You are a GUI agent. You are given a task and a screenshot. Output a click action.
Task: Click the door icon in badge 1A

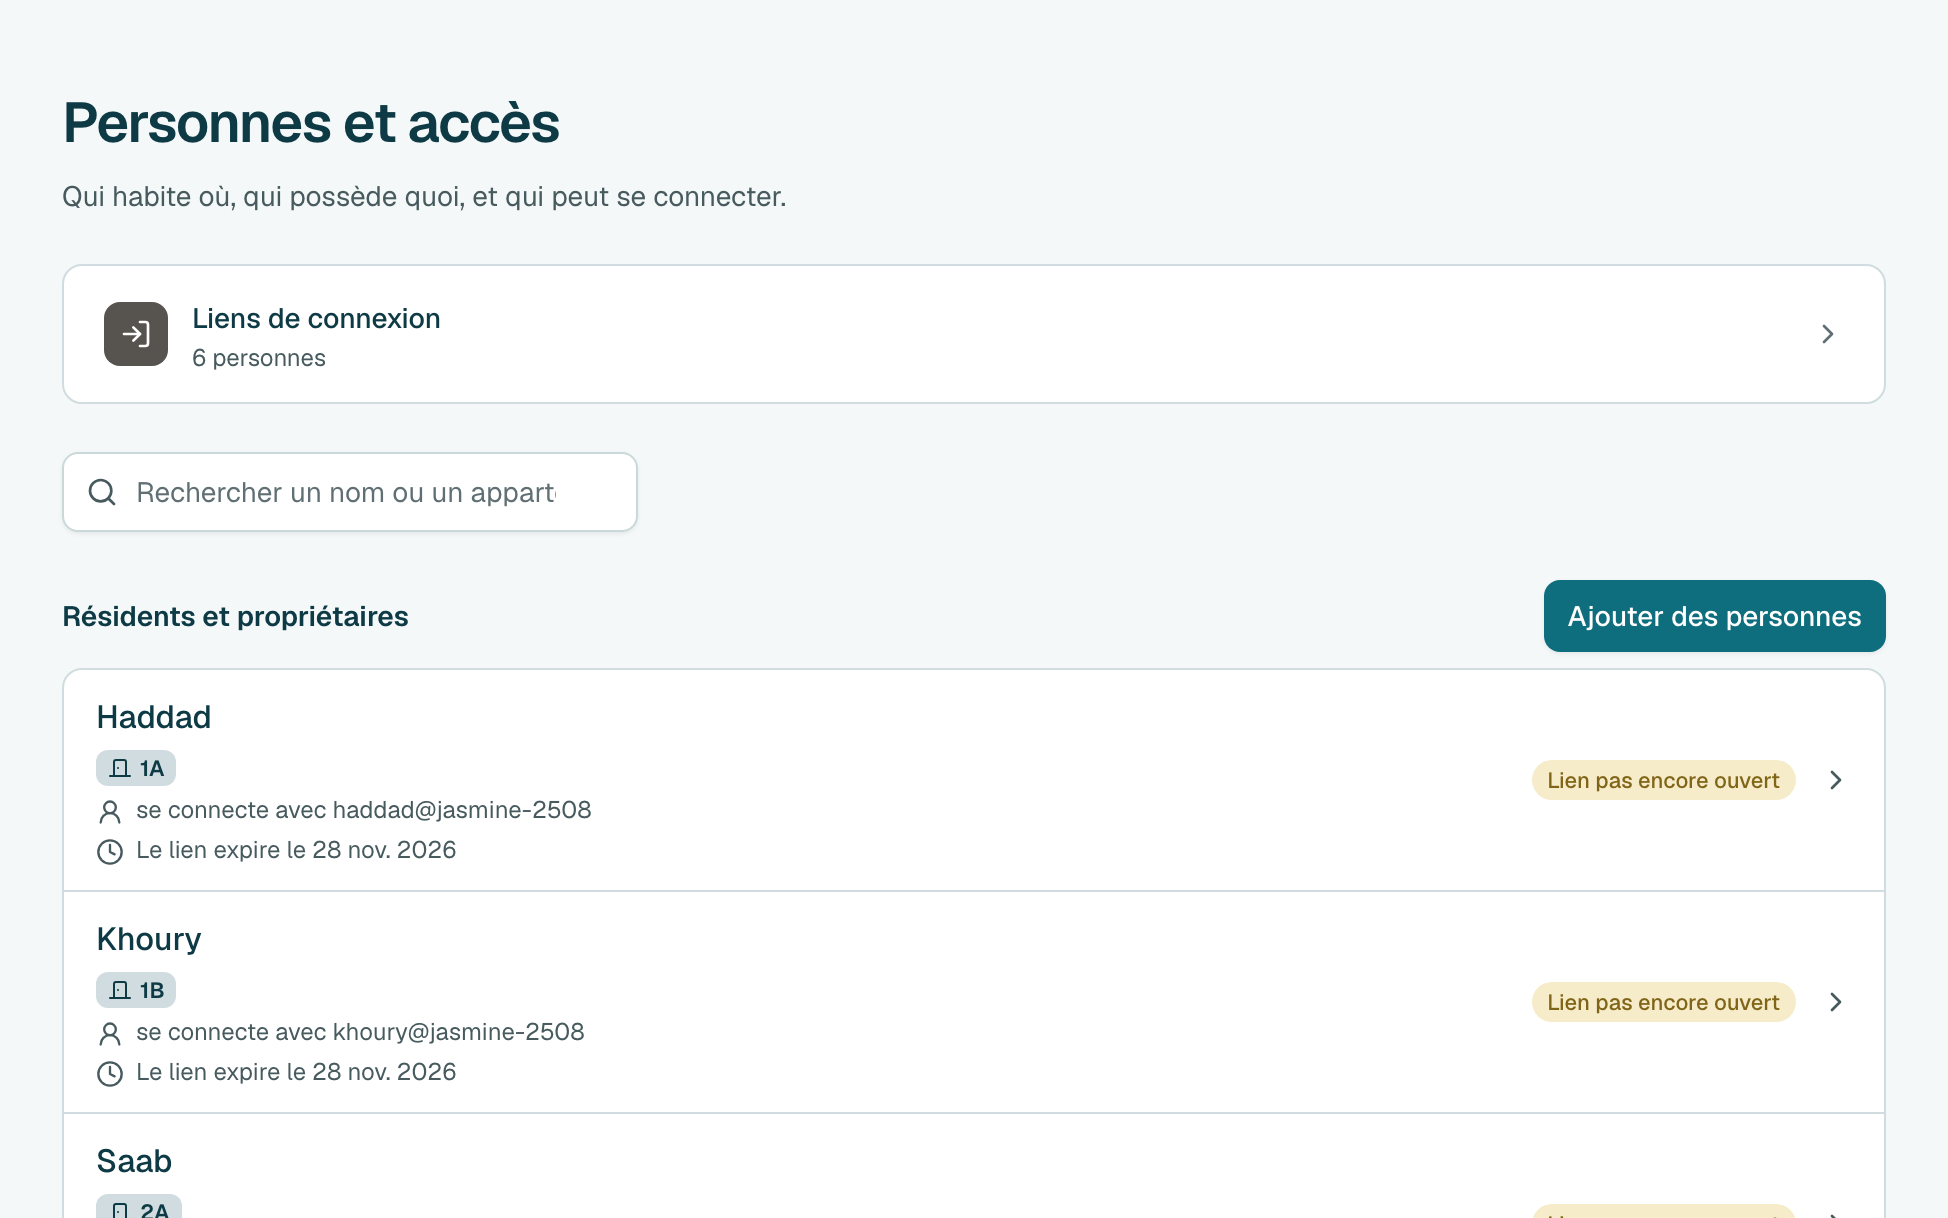click(x=120, y=768)
